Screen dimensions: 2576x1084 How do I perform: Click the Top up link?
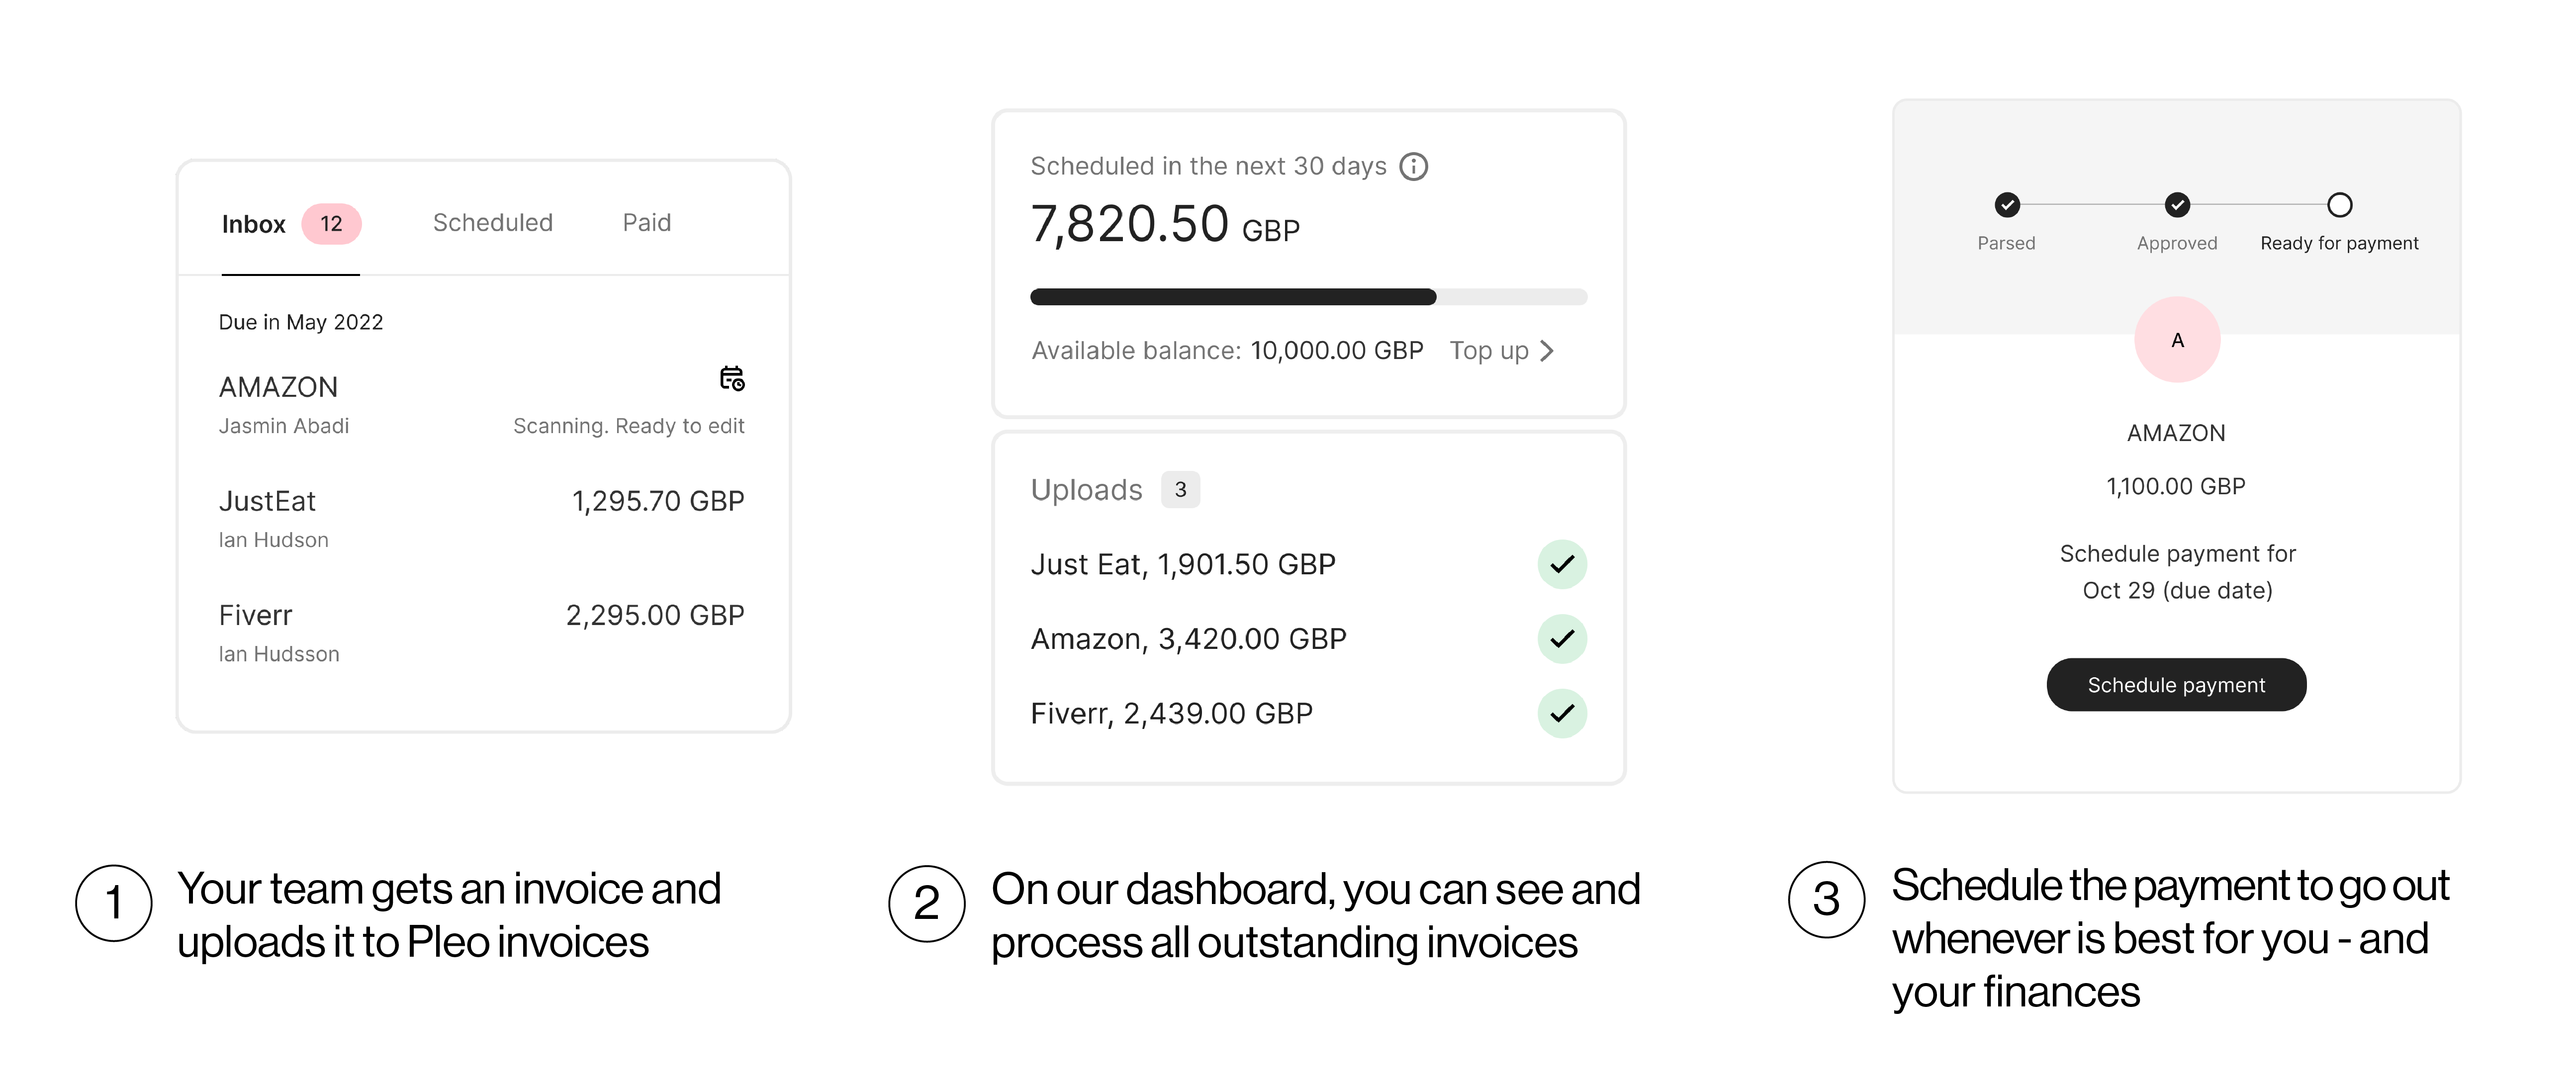(1490, 350)
